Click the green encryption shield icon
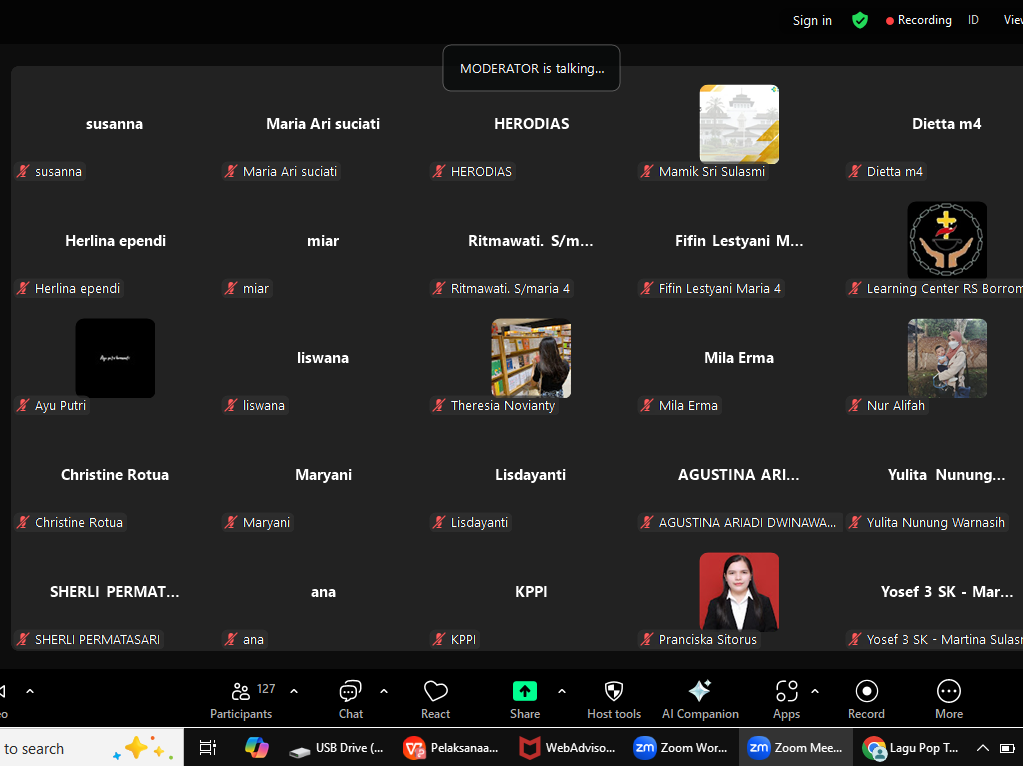This screenshot has height=766, width=1023. pyautogui.click(x=860, y=20)
